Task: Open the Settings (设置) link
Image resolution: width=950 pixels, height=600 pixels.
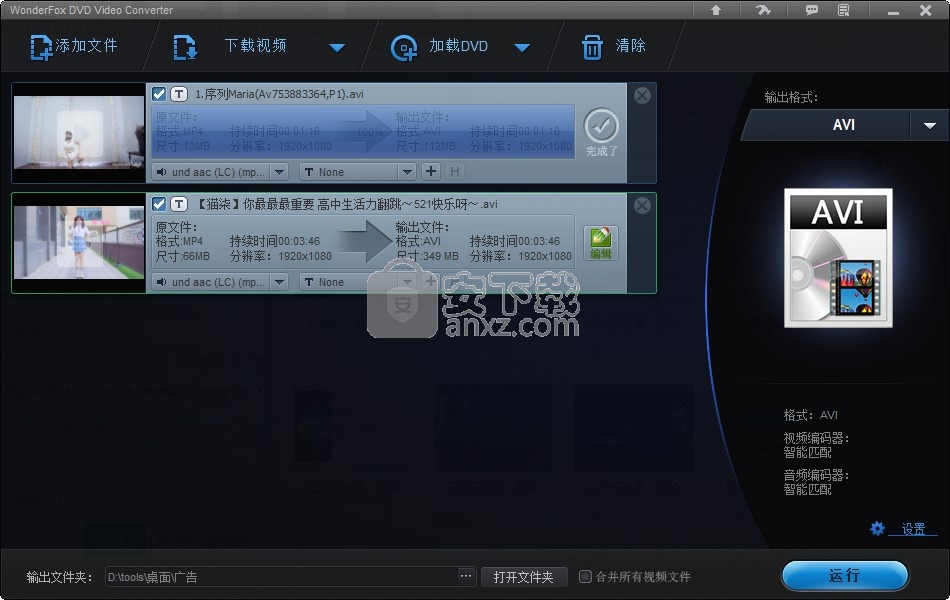Action: [913, 529]
